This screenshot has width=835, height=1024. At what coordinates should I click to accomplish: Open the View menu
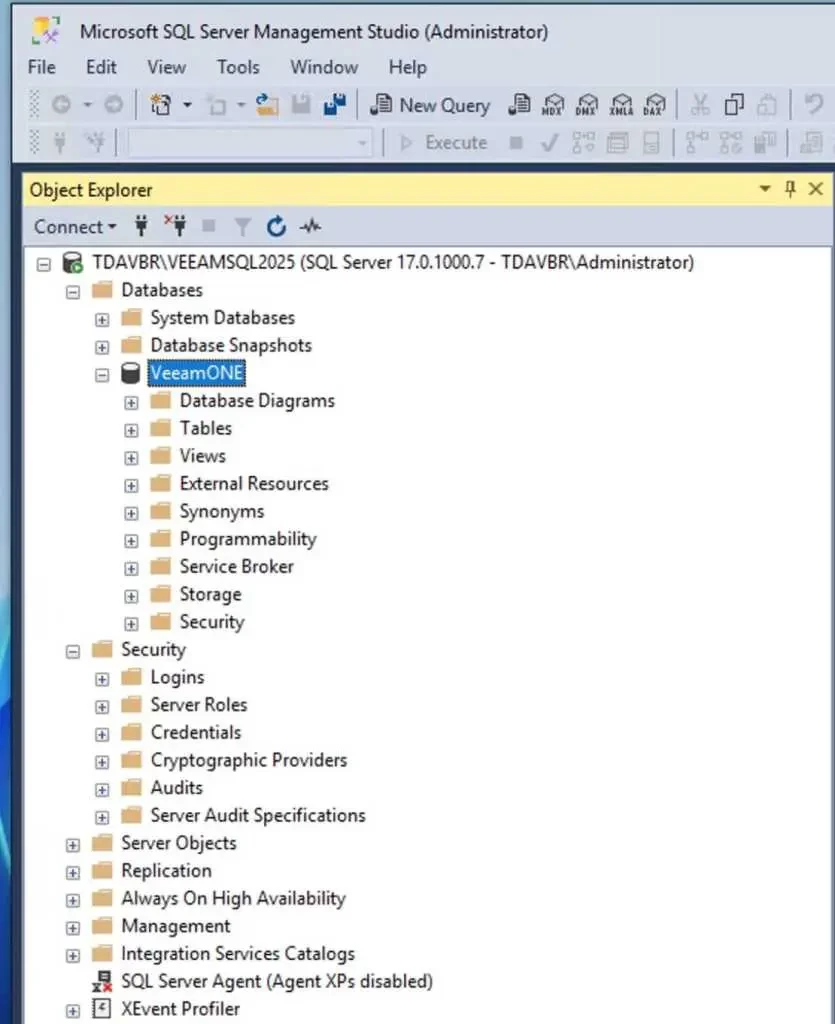point(166,67)
